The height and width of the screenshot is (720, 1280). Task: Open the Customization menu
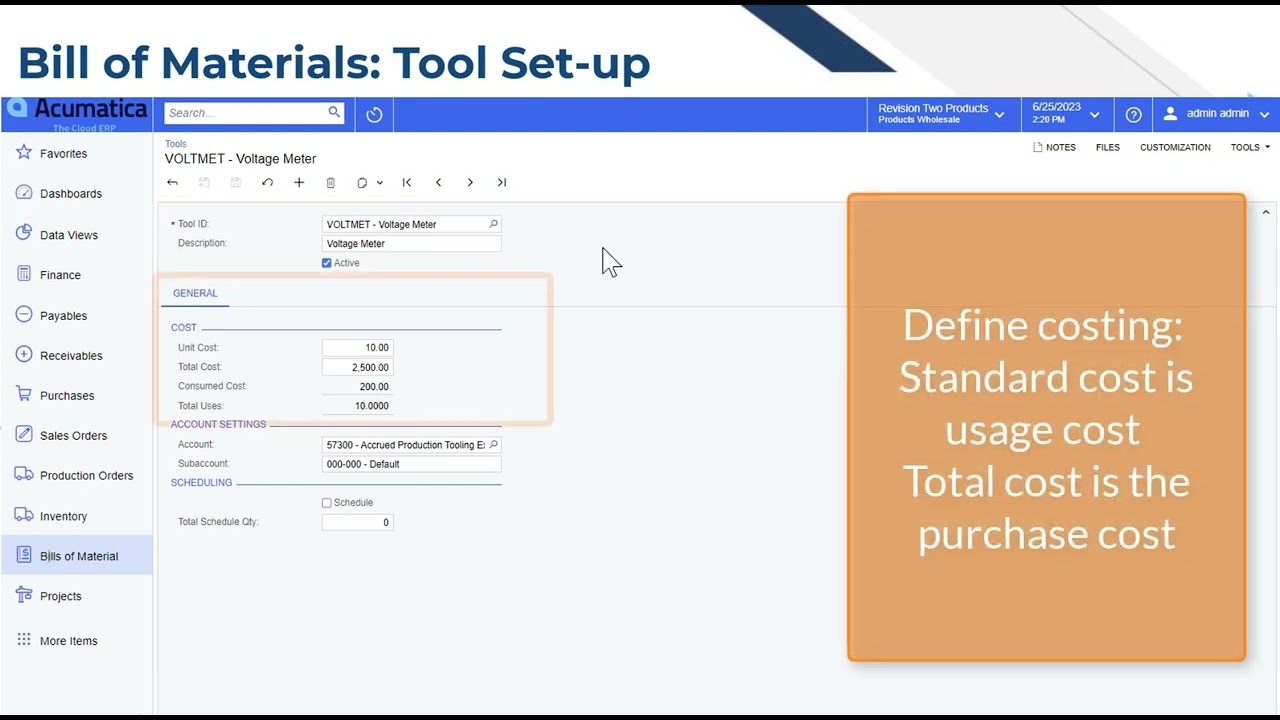click(1175, 147)
